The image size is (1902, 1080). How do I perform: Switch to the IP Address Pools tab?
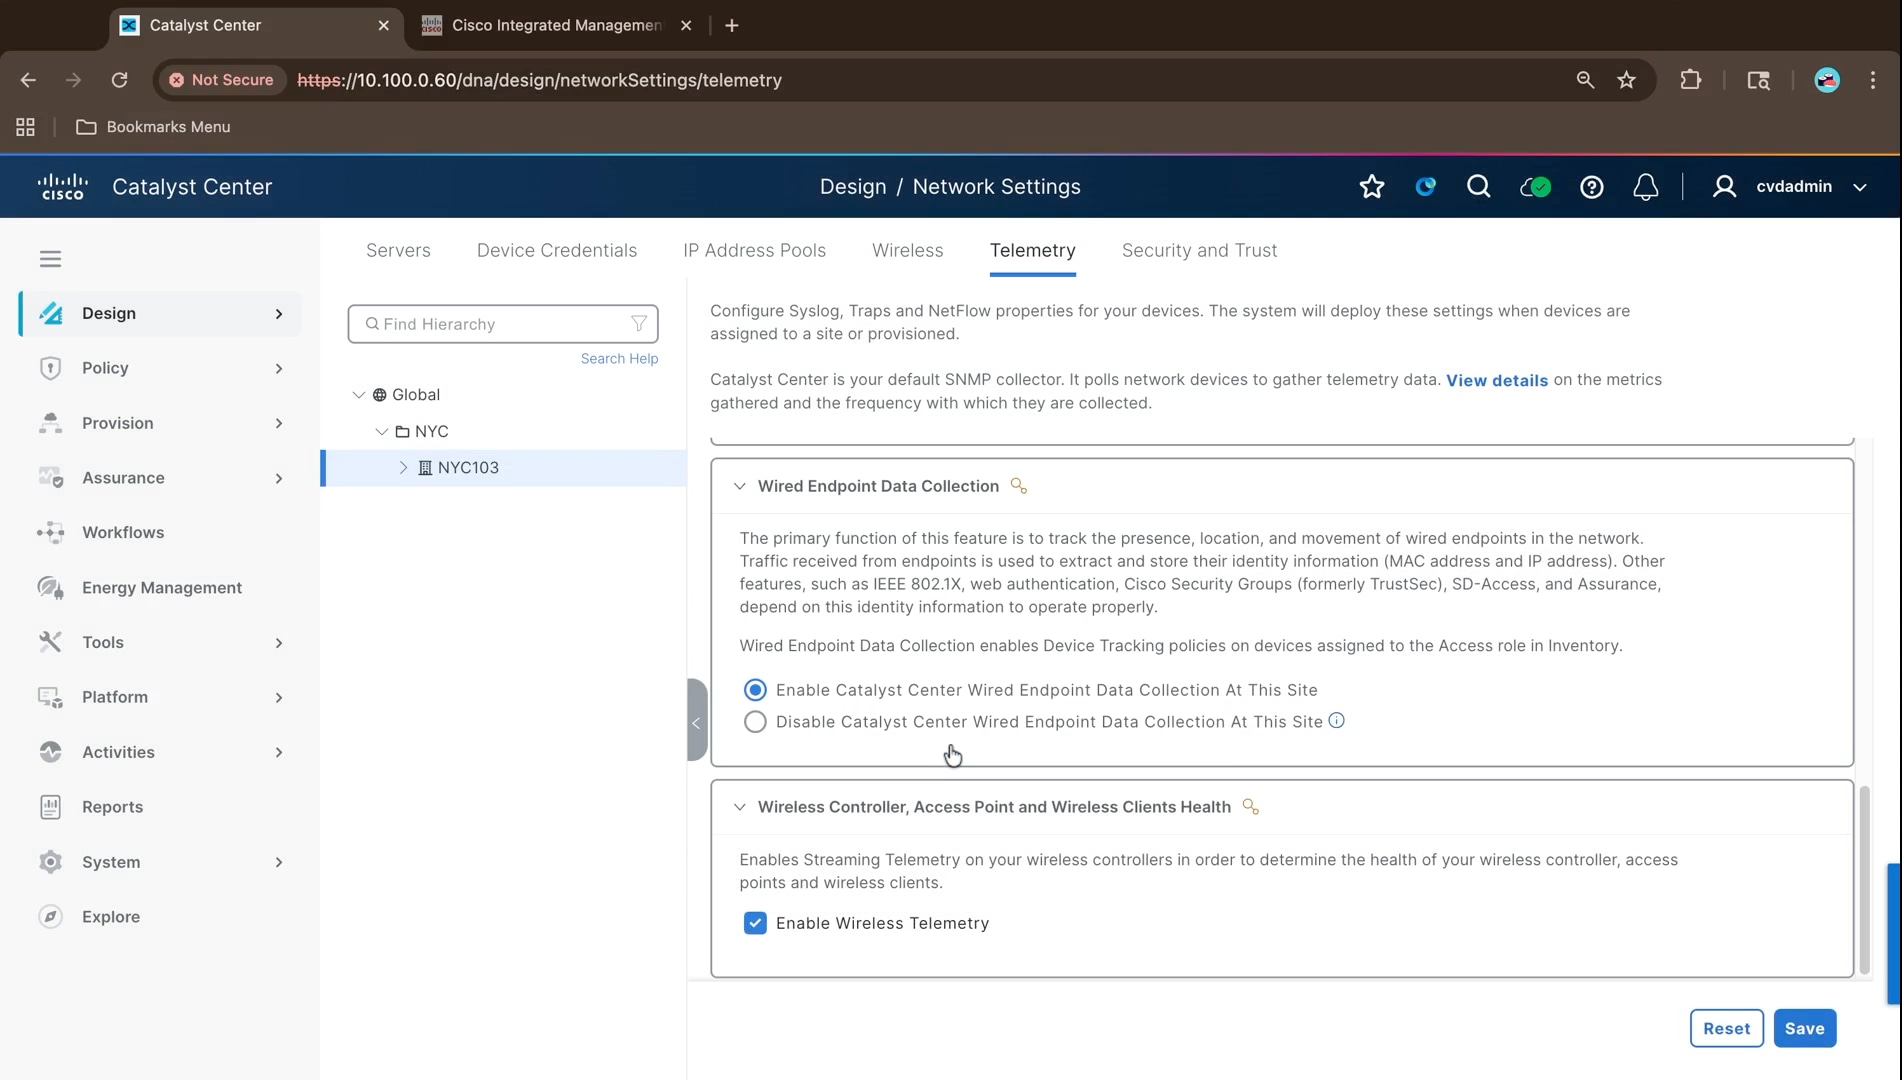pyautogui.click(x=755, y=250)
